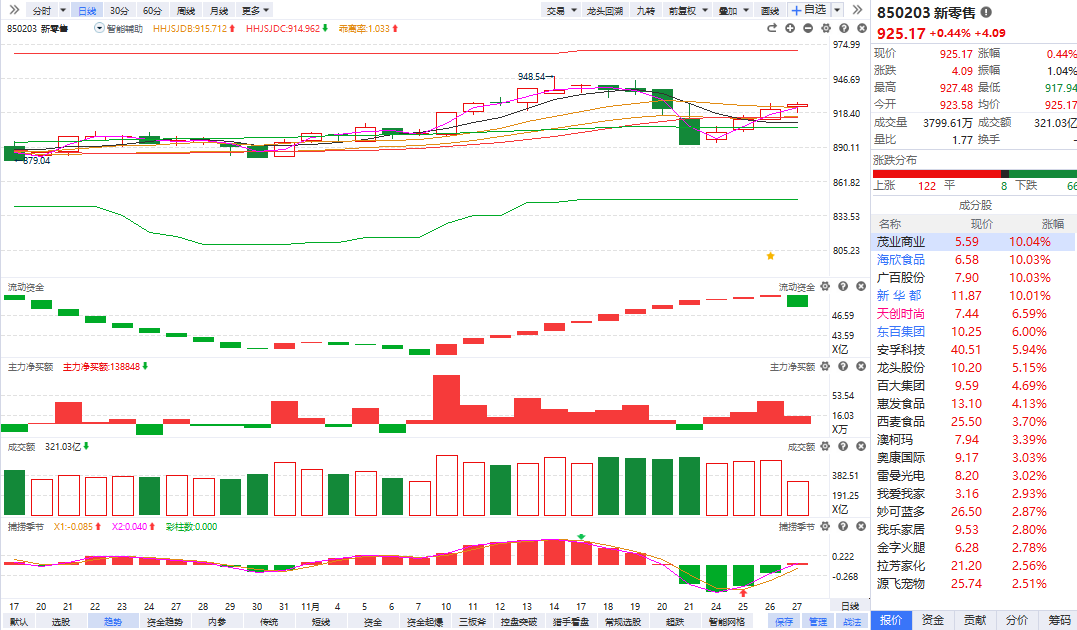Viewport: 1077px width, 630px height.
Task: Click 管理 in bottom template bar
Action: click(x=818, y=621)
